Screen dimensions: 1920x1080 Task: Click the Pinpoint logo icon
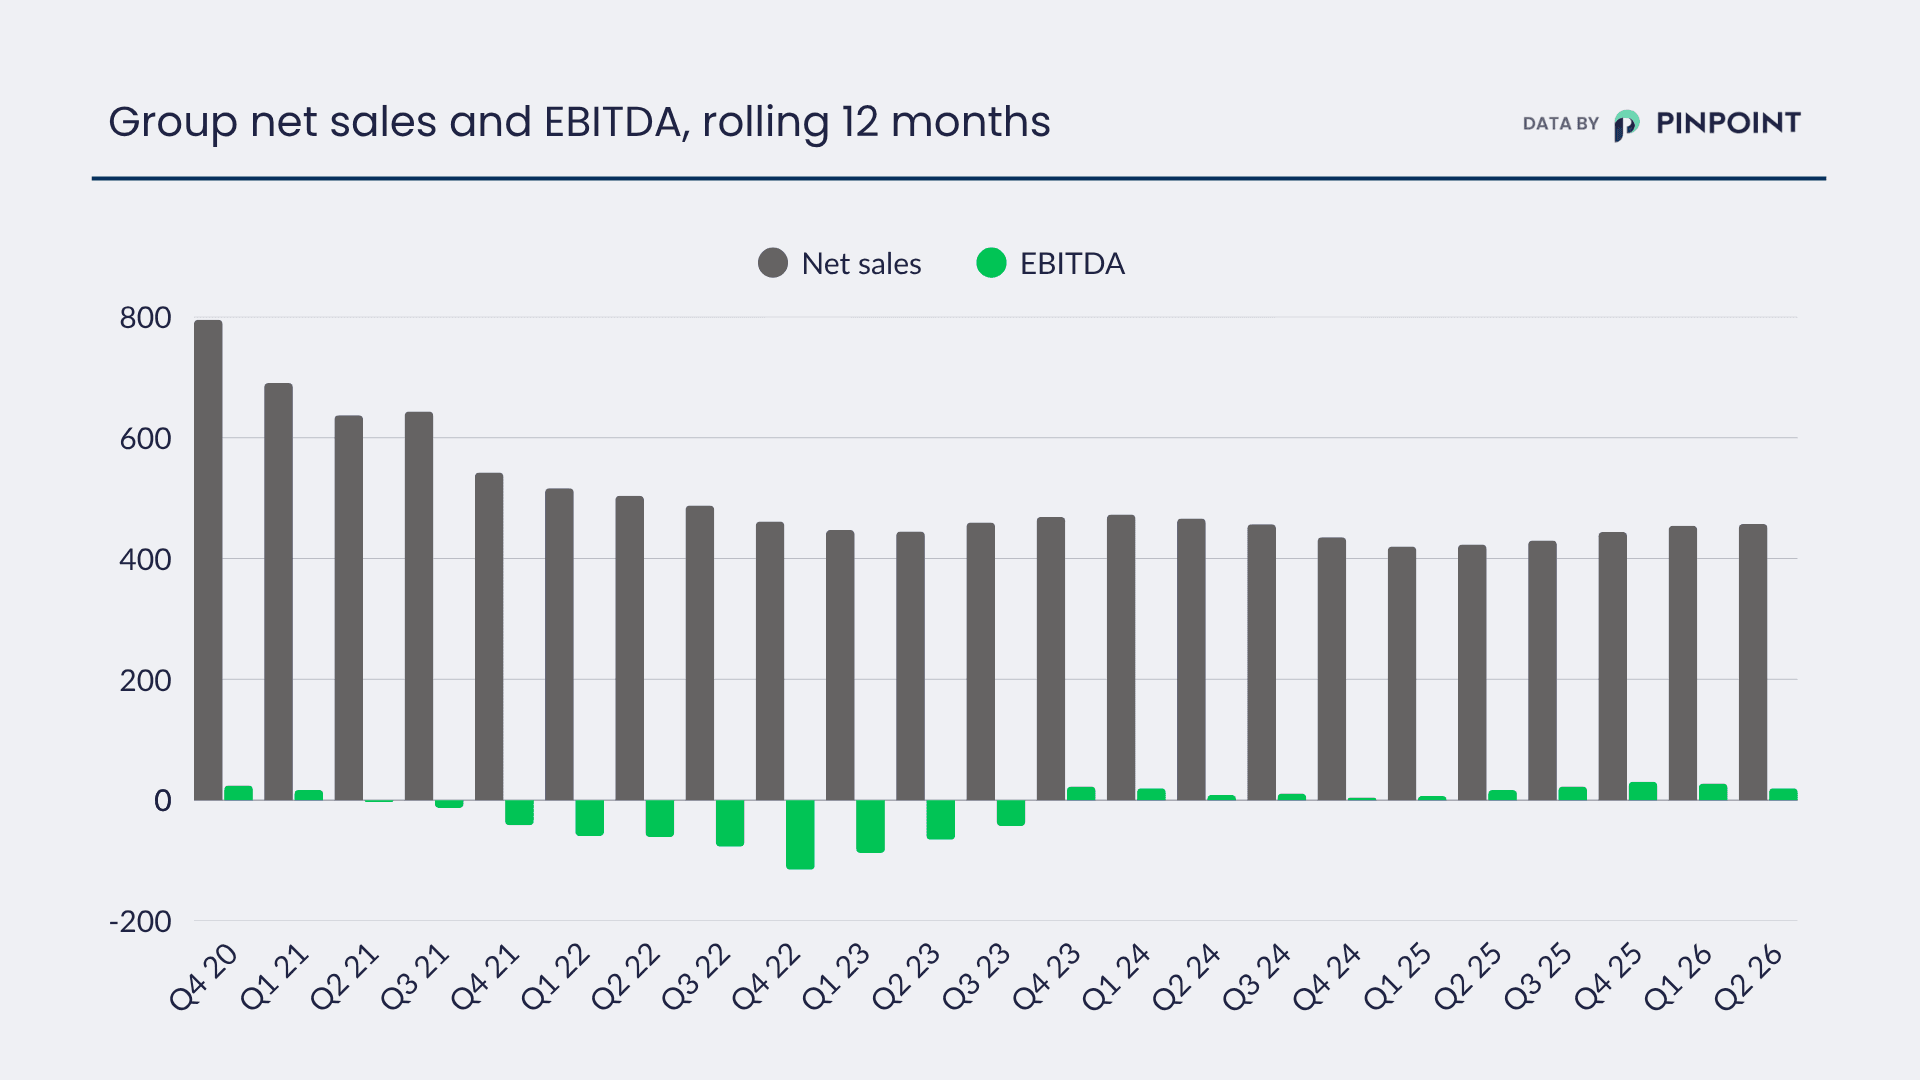click(x=1627, y=125)
